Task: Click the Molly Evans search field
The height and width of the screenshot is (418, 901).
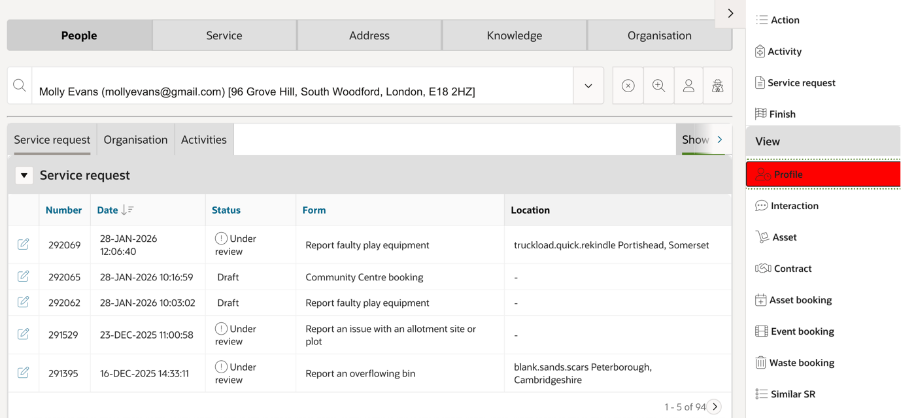Action: pyautogui.click(x=300, y=91)
